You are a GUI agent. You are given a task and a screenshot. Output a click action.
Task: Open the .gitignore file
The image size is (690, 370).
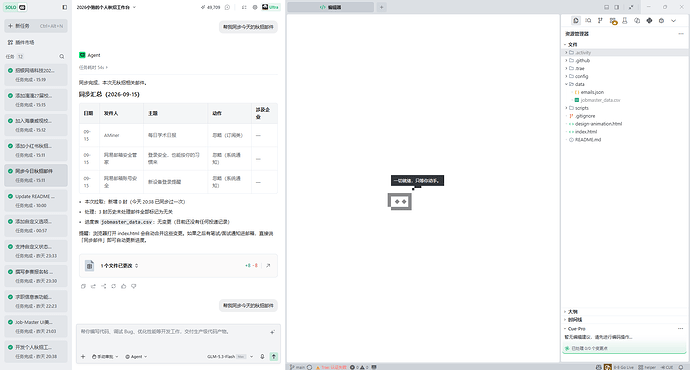(x=624, y=116)
